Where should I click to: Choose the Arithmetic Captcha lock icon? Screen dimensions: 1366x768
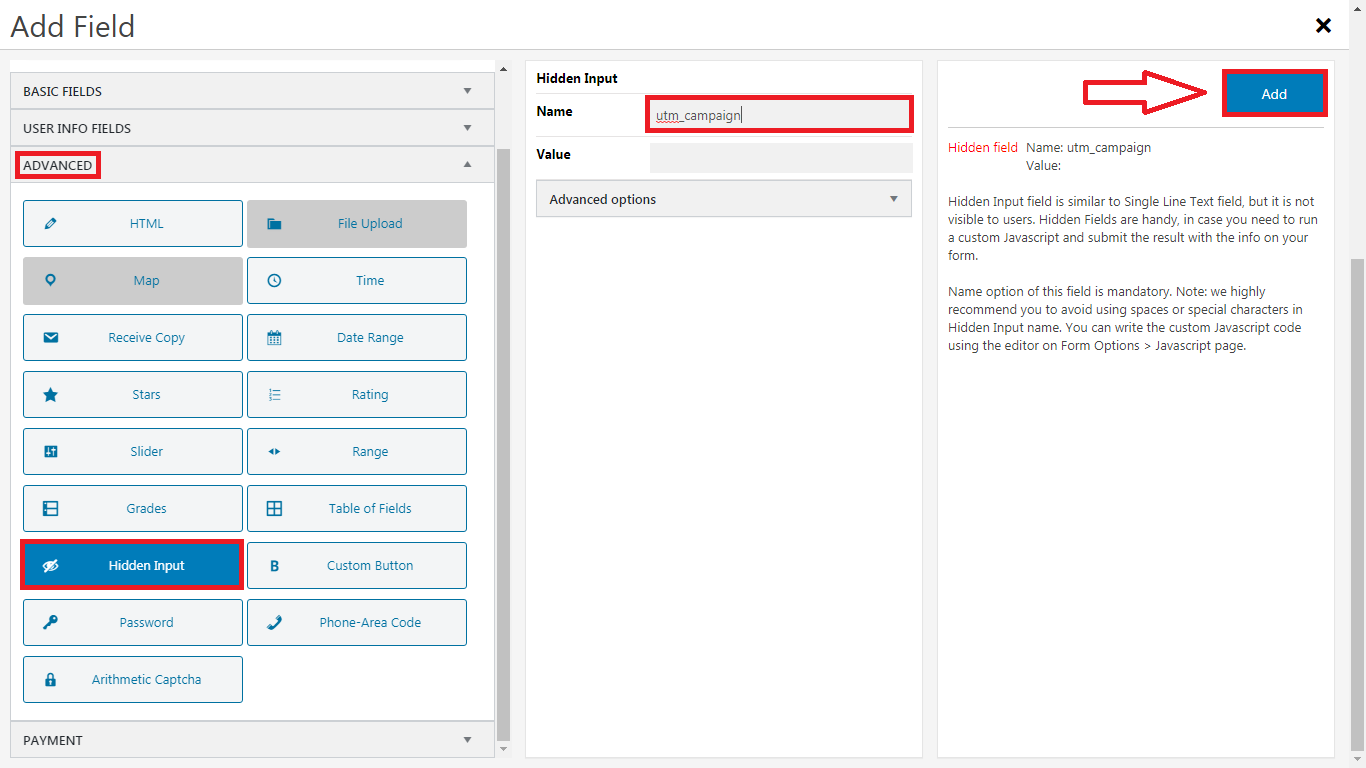[x=51, y=680]
